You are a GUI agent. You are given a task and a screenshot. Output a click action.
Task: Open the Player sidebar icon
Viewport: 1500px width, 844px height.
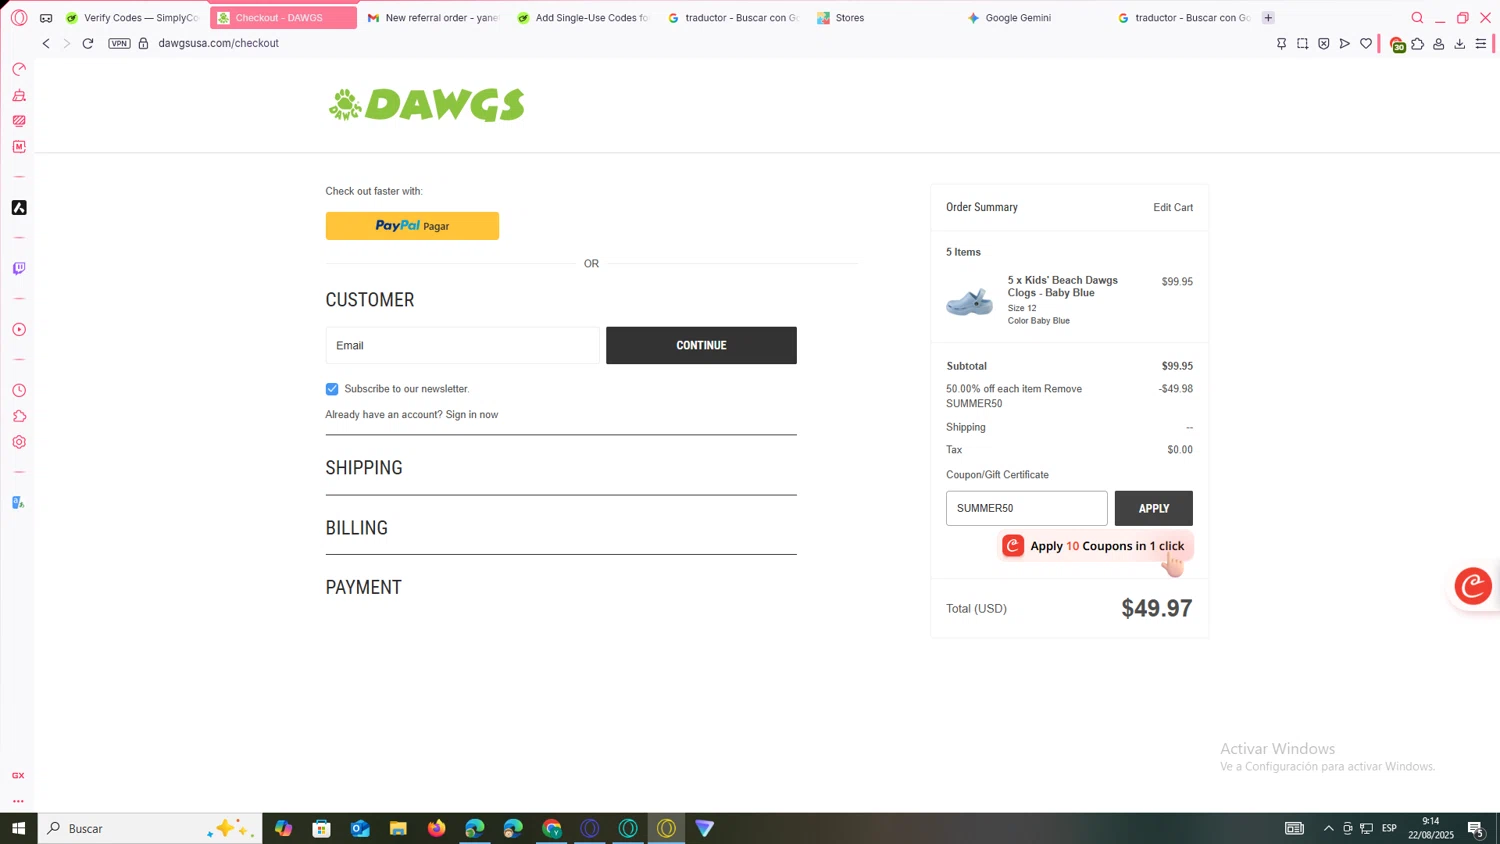[x=19, y=329]
